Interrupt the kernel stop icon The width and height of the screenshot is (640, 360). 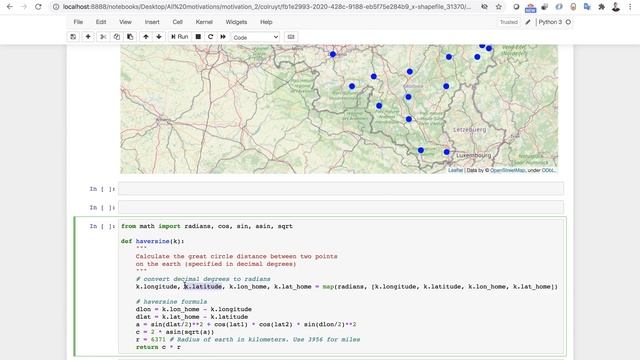(x=198, y=37)
